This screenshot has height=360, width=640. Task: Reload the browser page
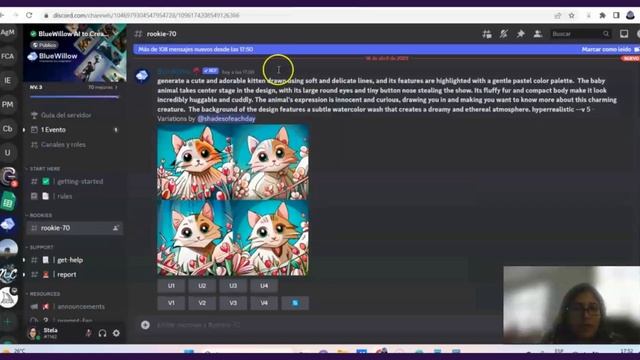(x=29, y=15)
